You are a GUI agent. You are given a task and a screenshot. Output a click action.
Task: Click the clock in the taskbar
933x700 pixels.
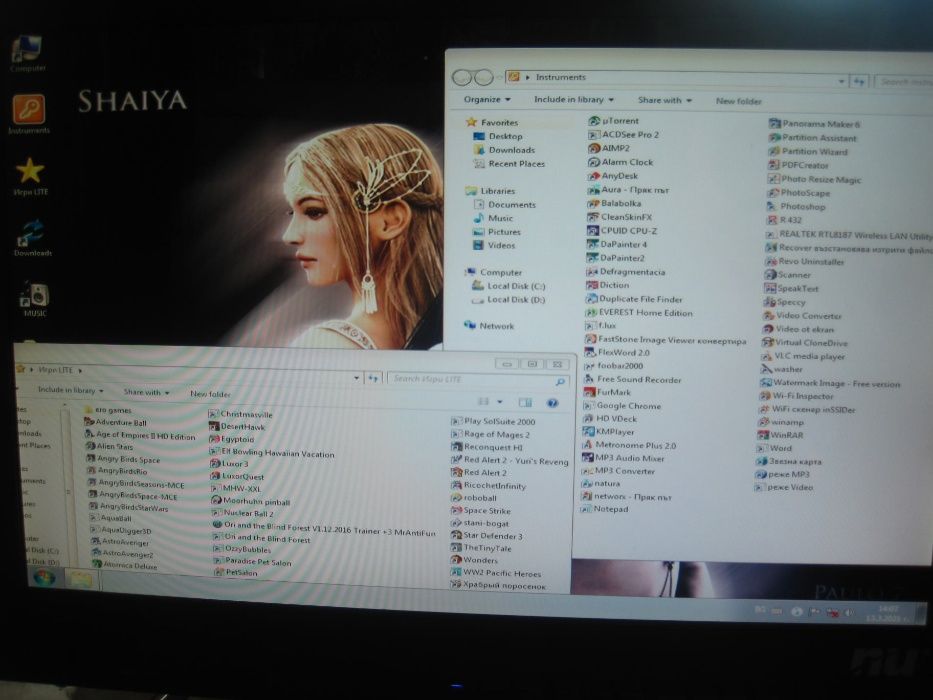(888, 614)
